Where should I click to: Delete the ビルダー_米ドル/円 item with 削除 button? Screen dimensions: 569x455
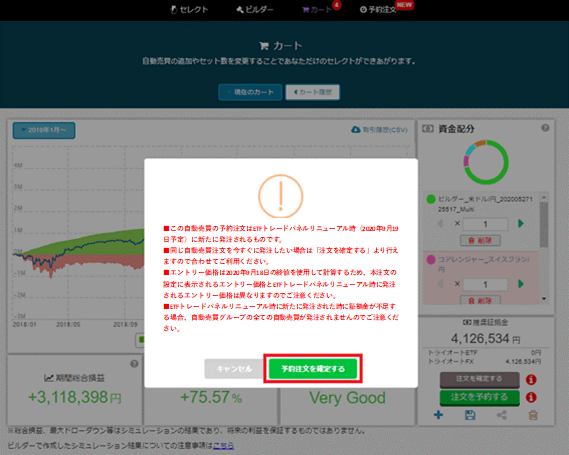480,240
